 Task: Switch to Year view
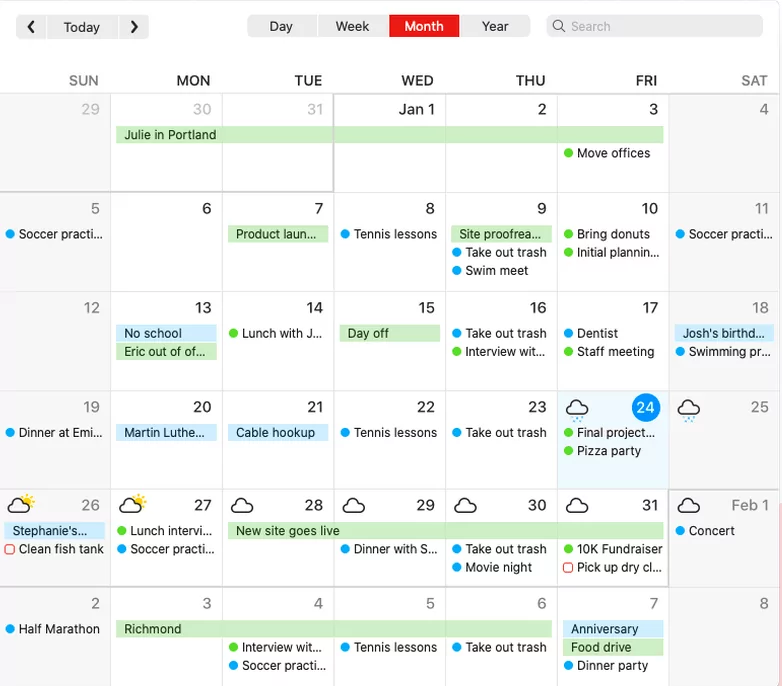[495, 26]
